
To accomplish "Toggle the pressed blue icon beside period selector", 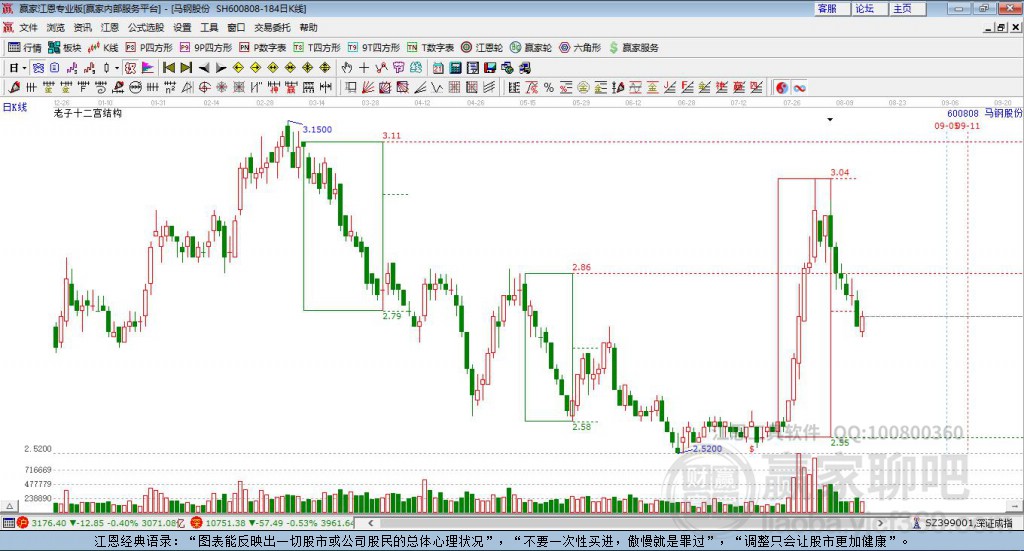I will tap(39, 68).
